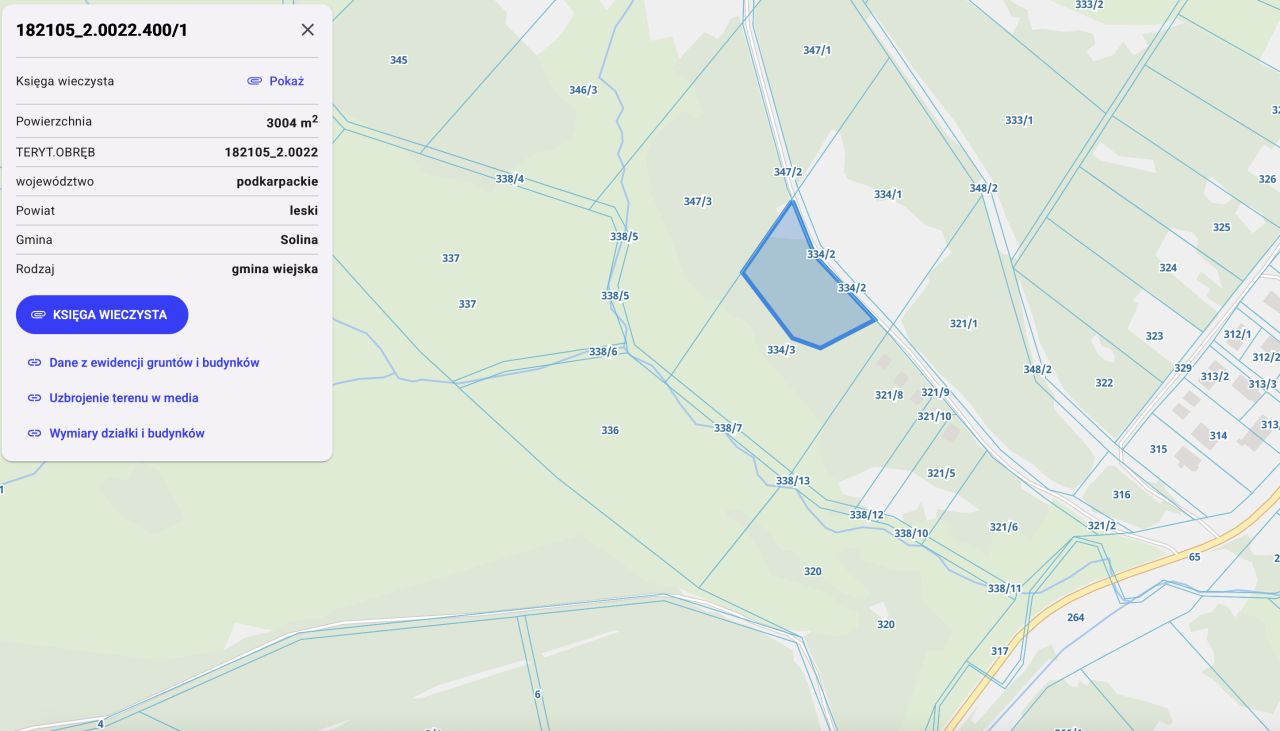
Task: Click the paperclip icon beside Pokaż
Action: pos(255,81)
